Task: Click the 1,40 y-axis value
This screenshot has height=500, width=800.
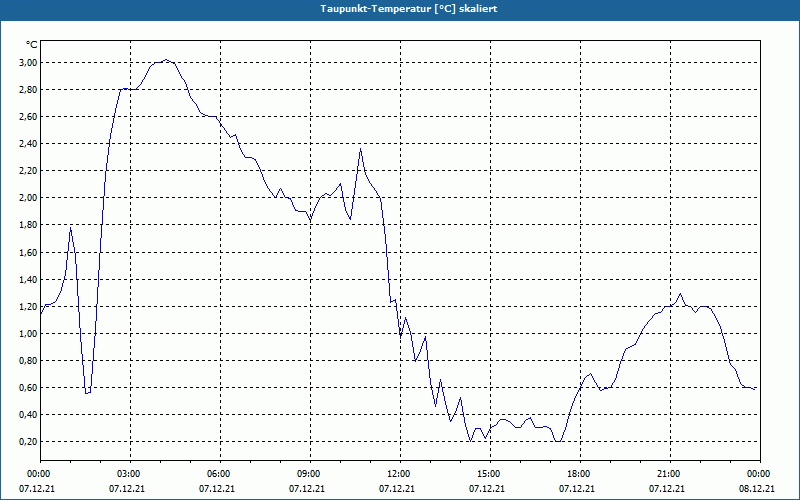Action: click(28, 280)
